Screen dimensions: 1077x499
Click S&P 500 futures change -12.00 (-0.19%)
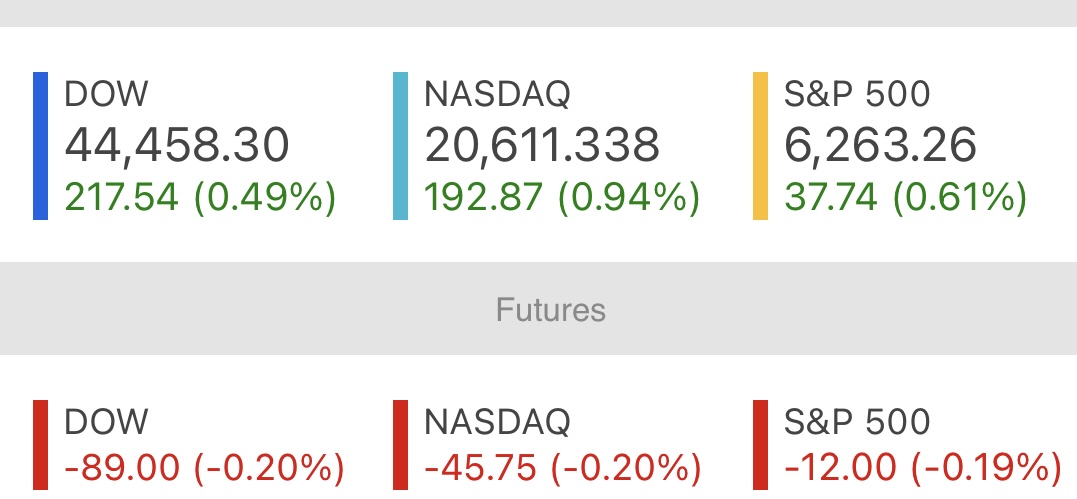coord(923,468)
